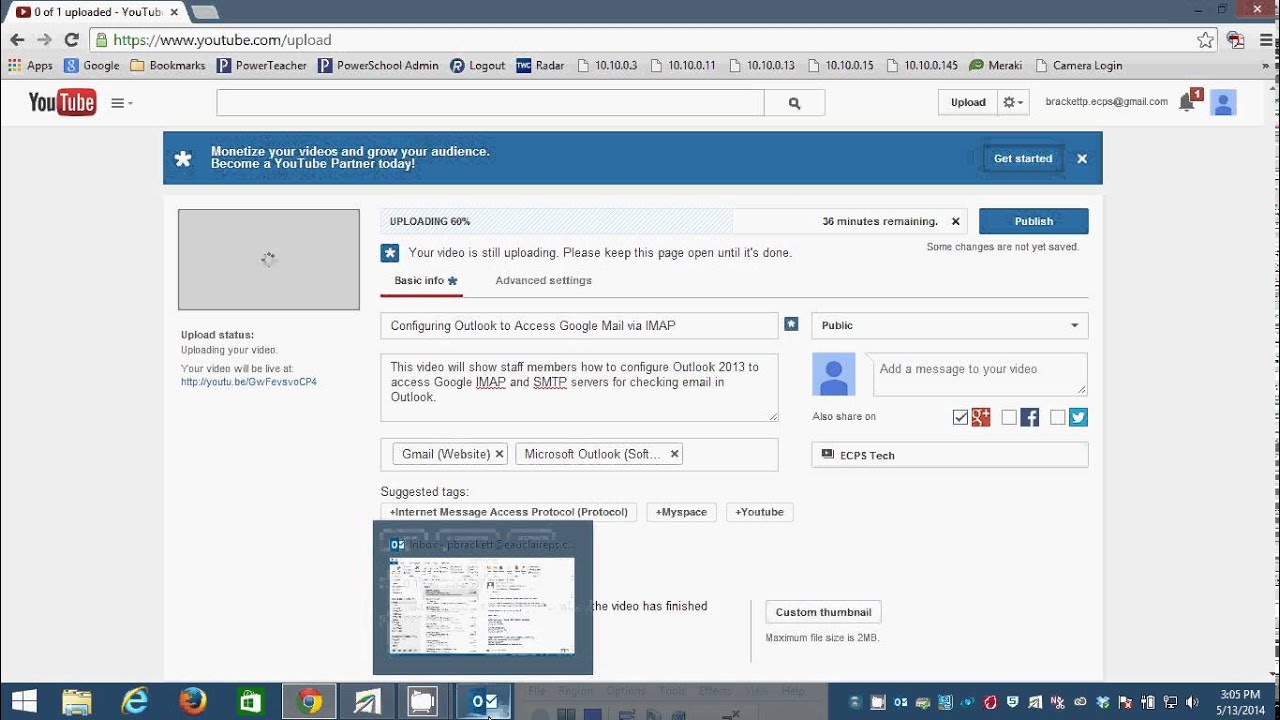Open the Public privacy dropdown
The height and width of the screenshot is (720, 1280).
(x=950, y=325)
